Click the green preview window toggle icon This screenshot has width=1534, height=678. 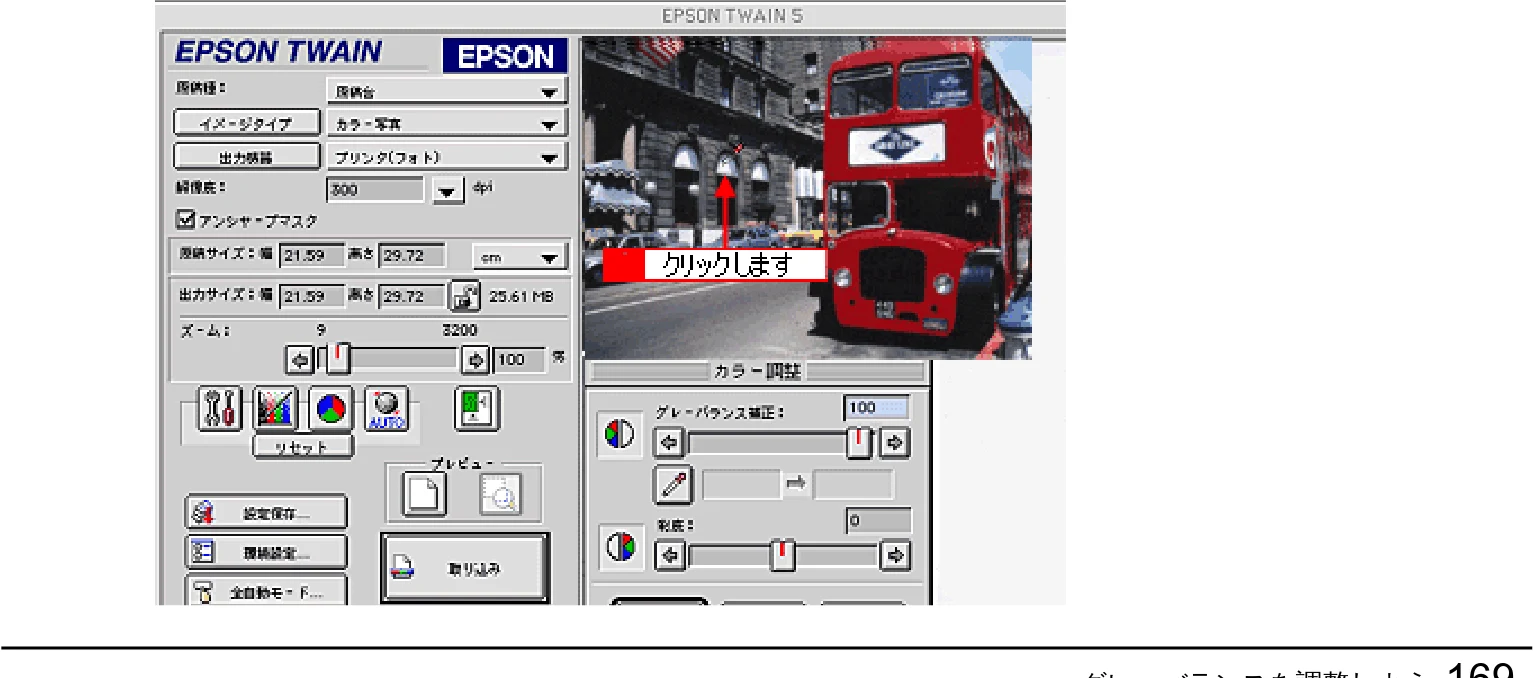pos(476,410)
